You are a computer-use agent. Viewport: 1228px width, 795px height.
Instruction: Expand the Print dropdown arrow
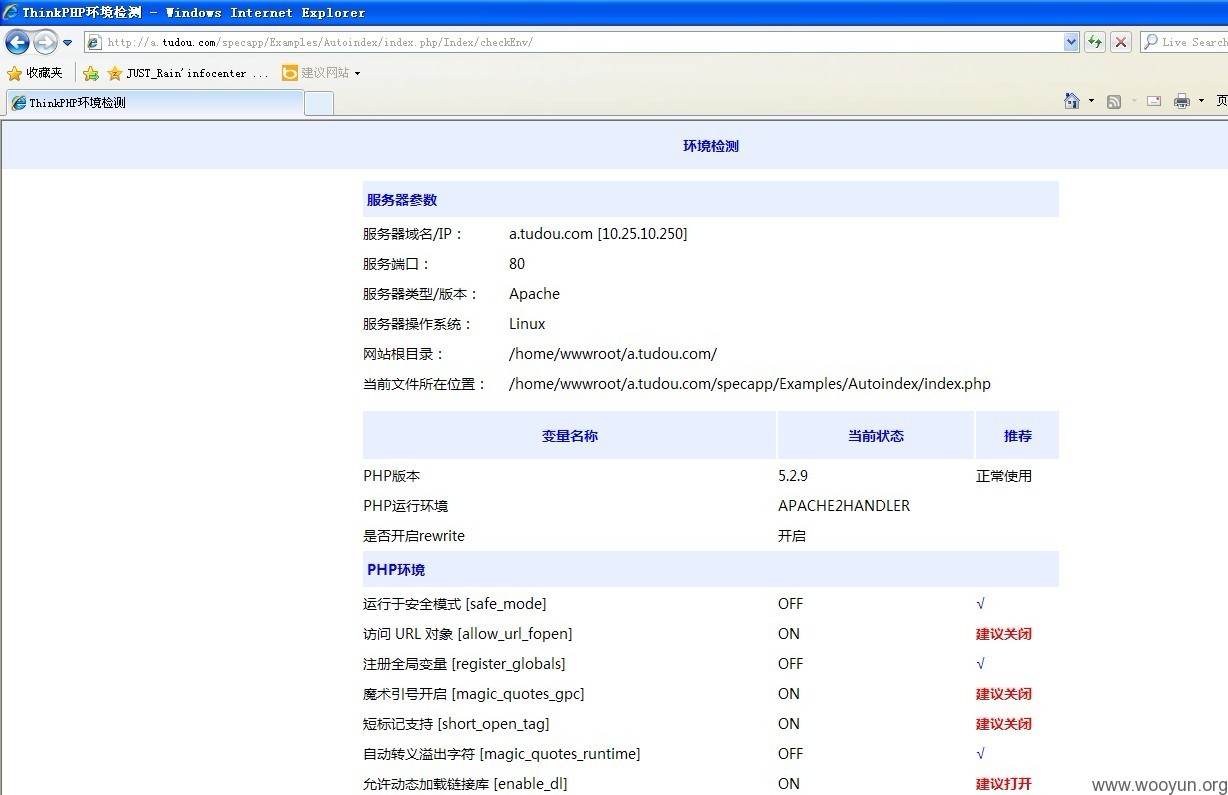(1201, 101)
